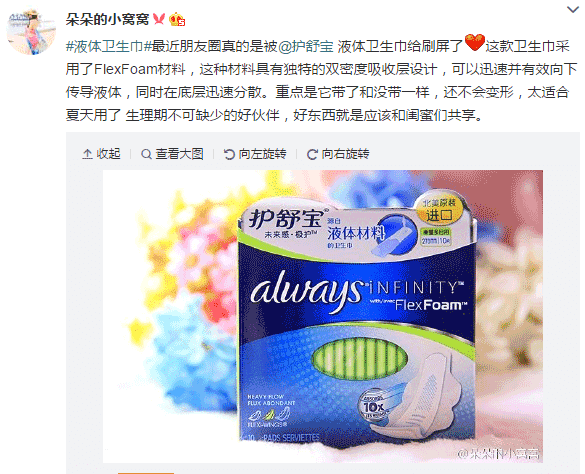The height and width of the screenshot is (474, 585).
Task: Click the rabbit ears badge icon
Action: (159, 19)
